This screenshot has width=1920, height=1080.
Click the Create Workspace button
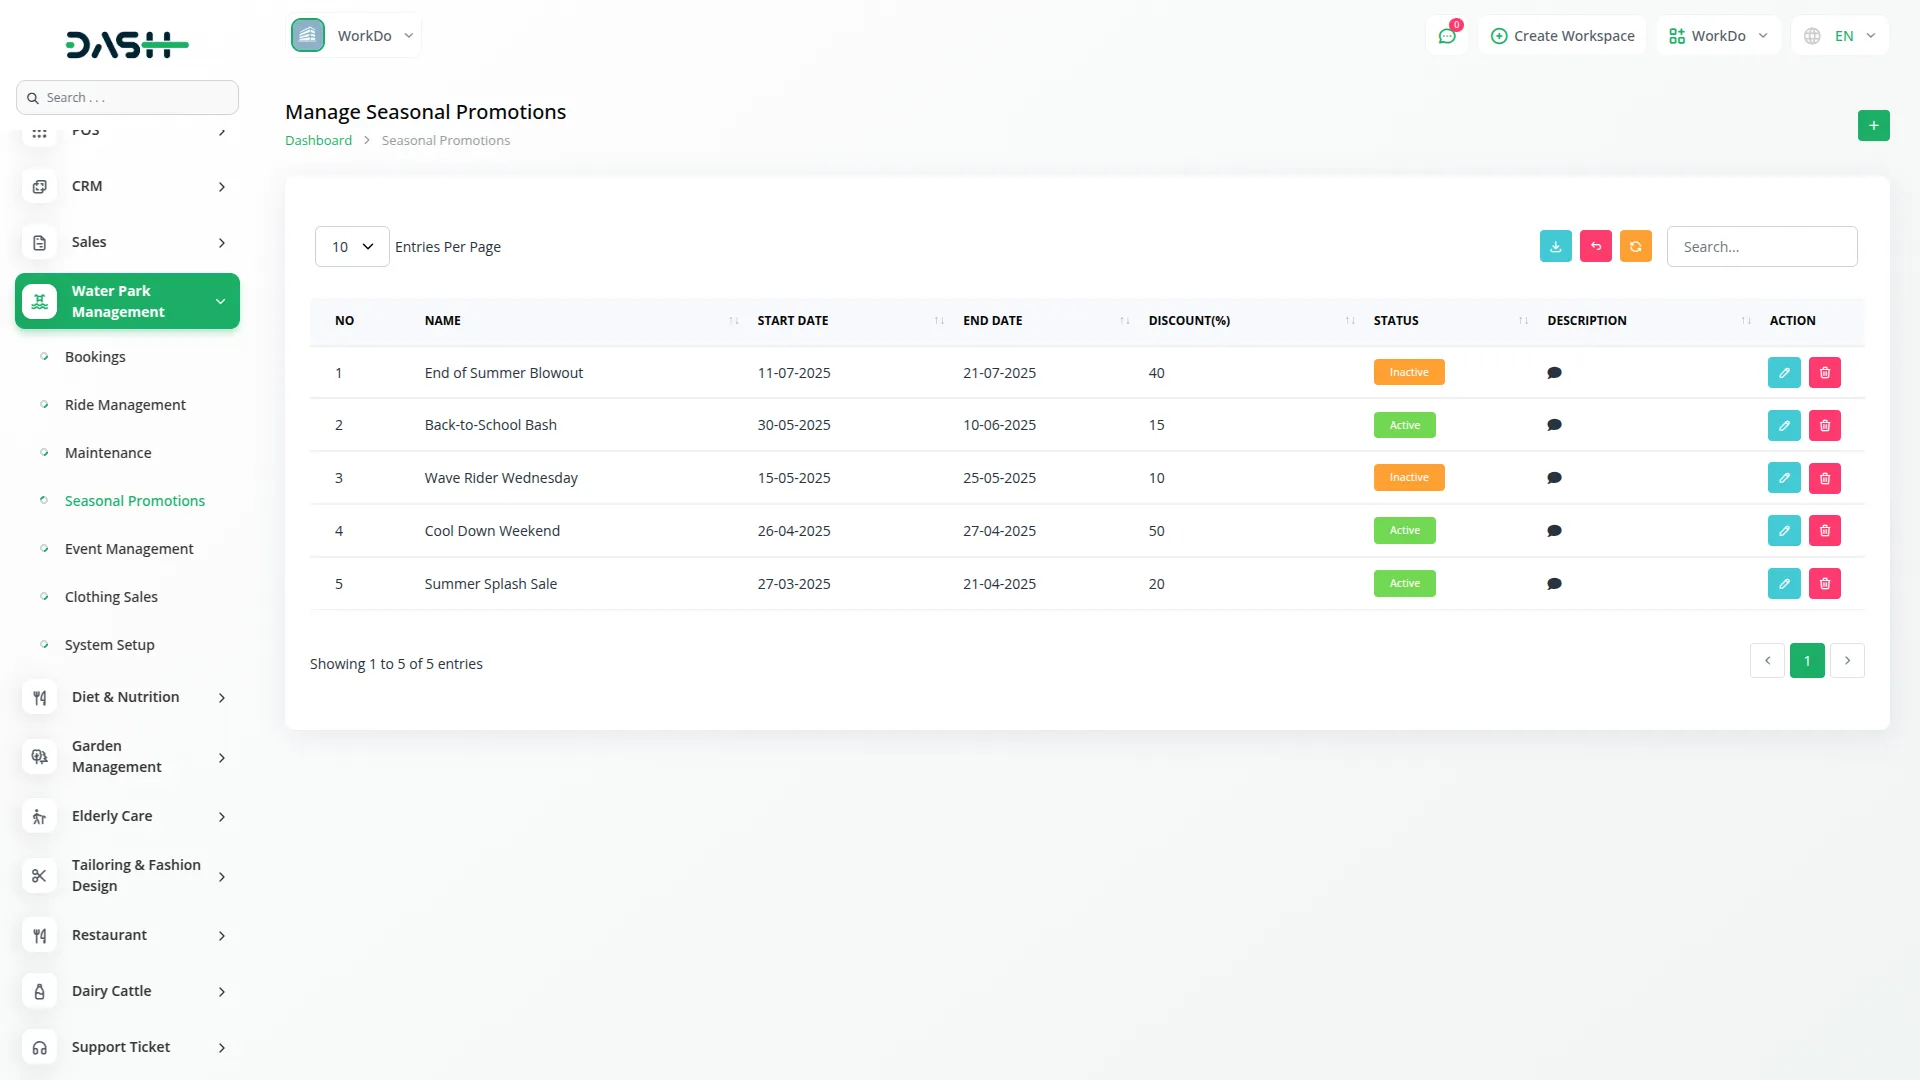coord(1562,36)
